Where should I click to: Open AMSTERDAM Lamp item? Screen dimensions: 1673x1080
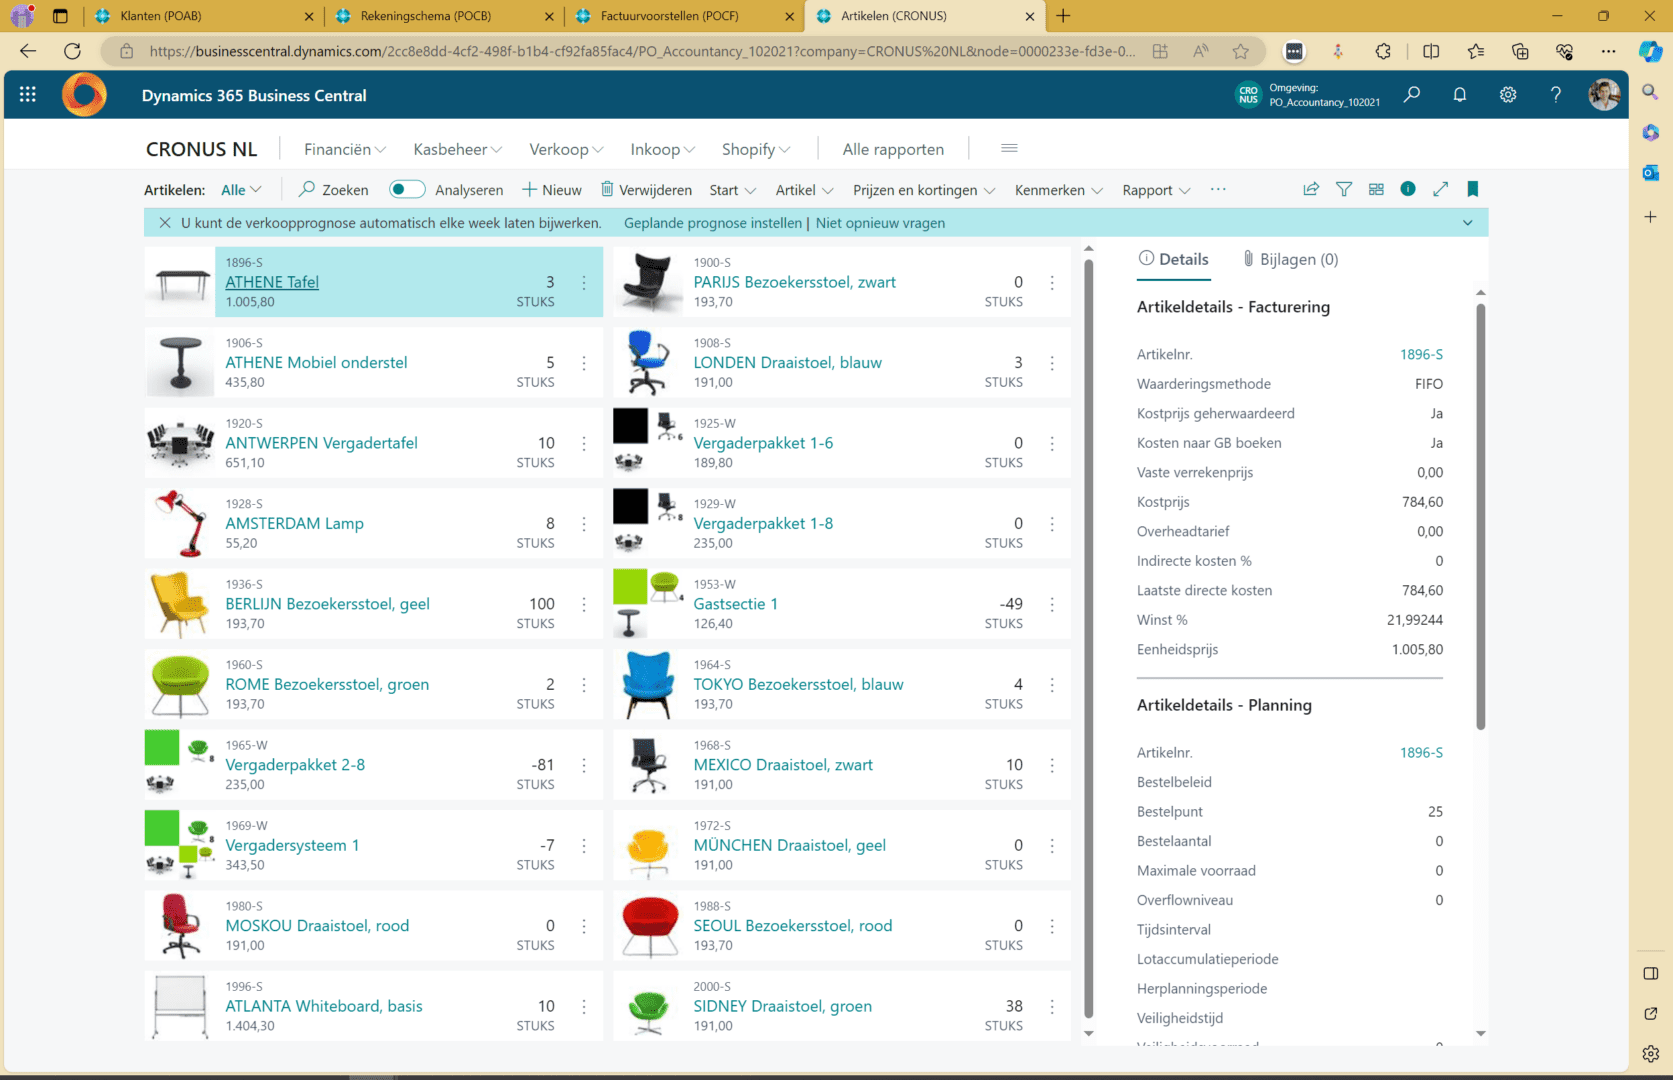coord(294,523)
